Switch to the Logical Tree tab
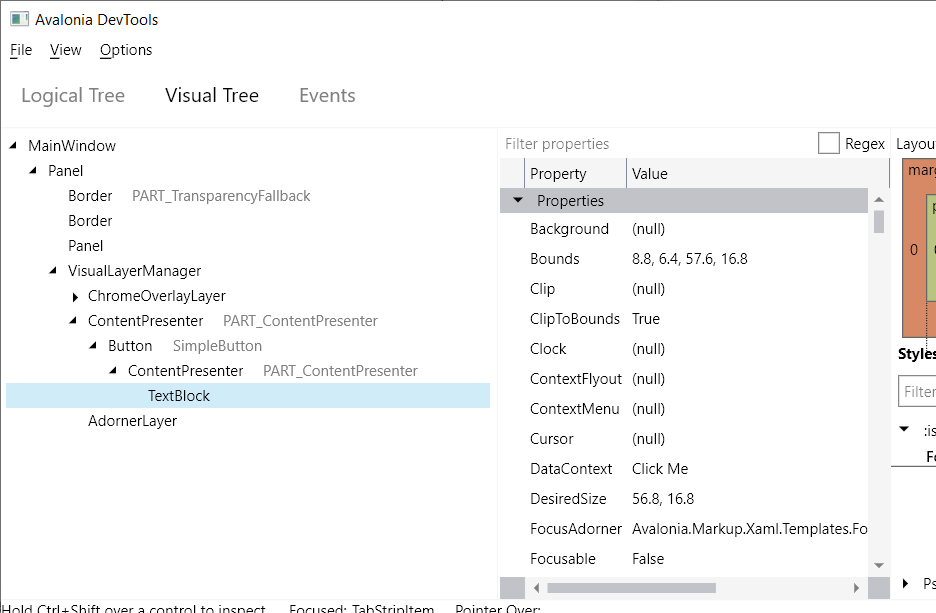This screenshot has width=936, height=613. coord(73,96)
